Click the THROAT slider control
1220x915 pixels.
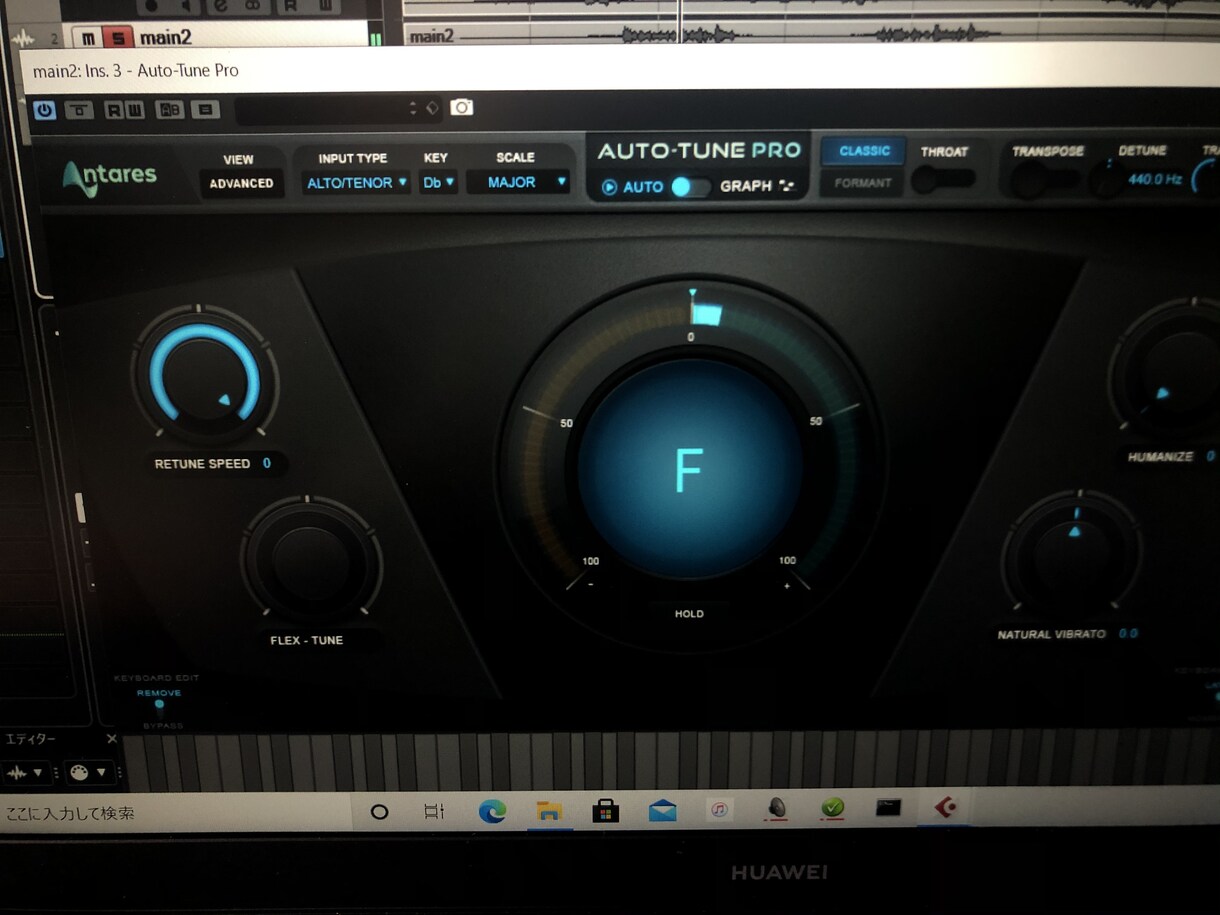pos(944,180)
